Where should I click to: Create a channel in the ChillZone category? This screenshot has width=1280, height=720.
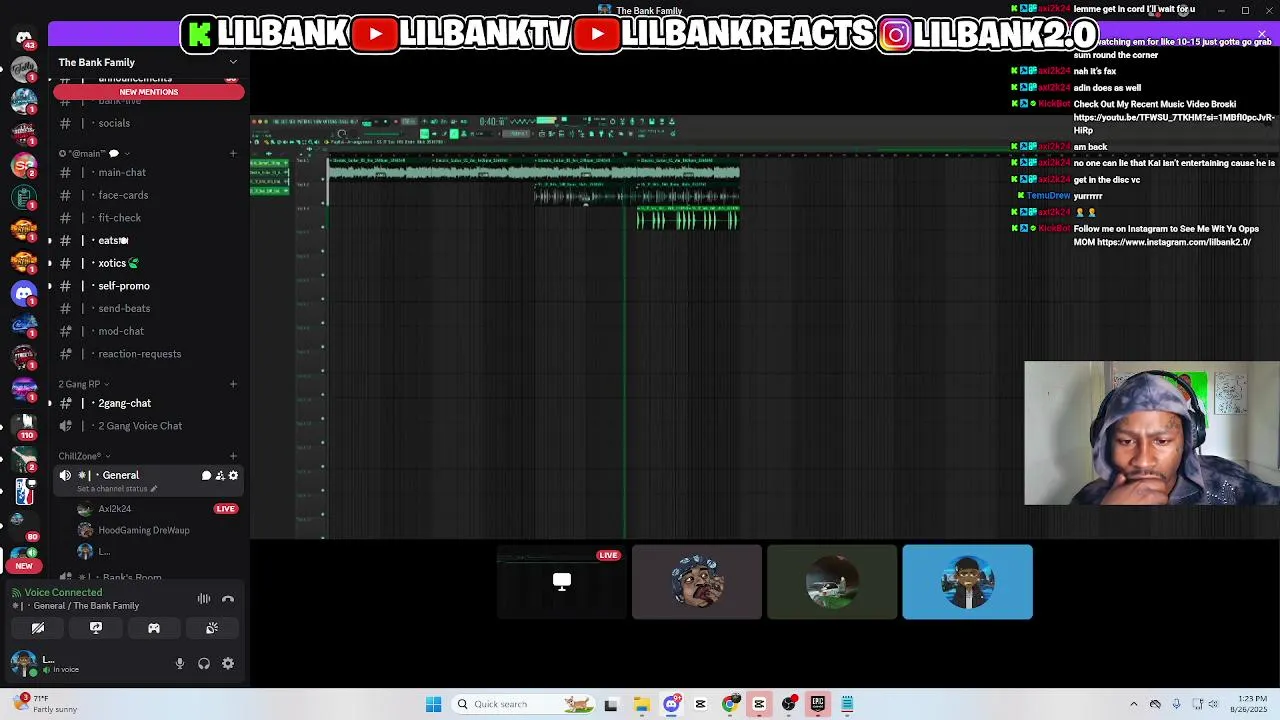[x=233, y=456]
